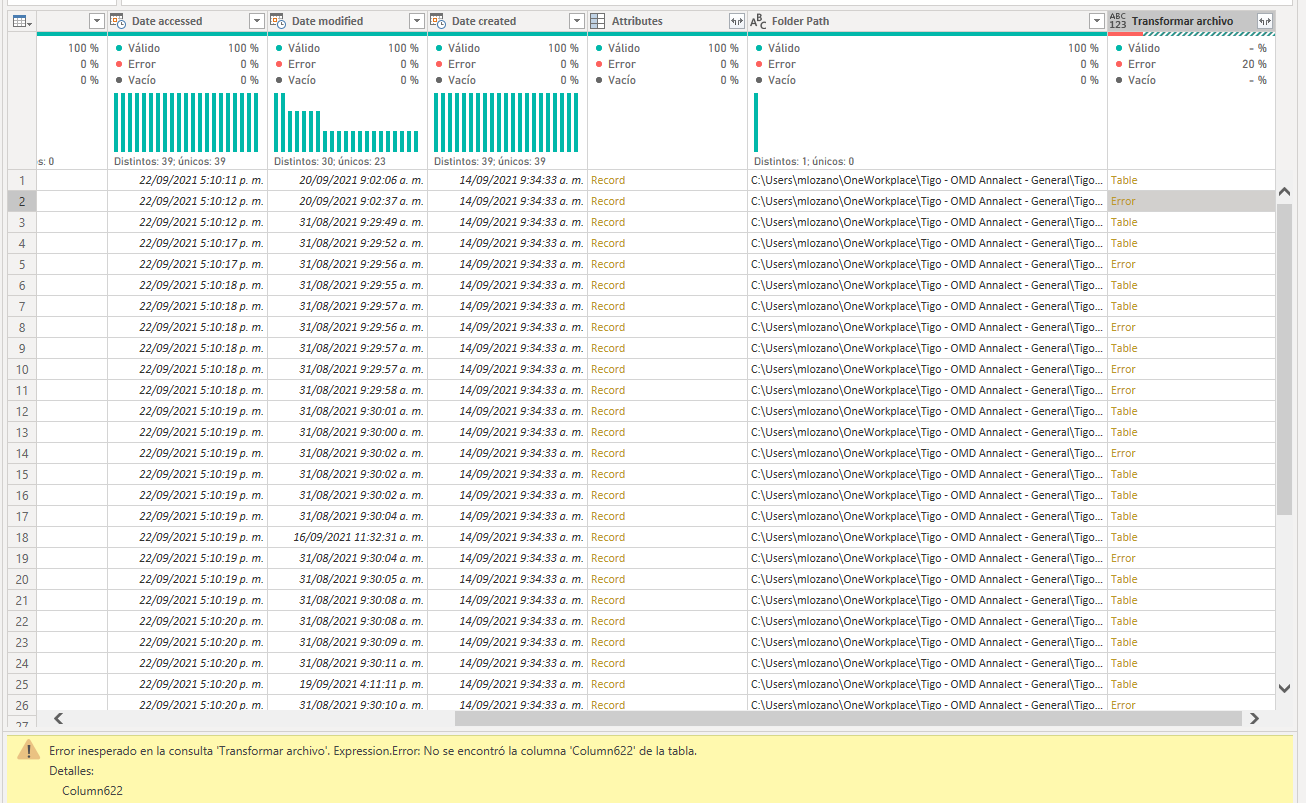This screenshot has width=1306, height=803.
Task: Click the vertical scrollbar down arrow
Action: pos(1285,688)
